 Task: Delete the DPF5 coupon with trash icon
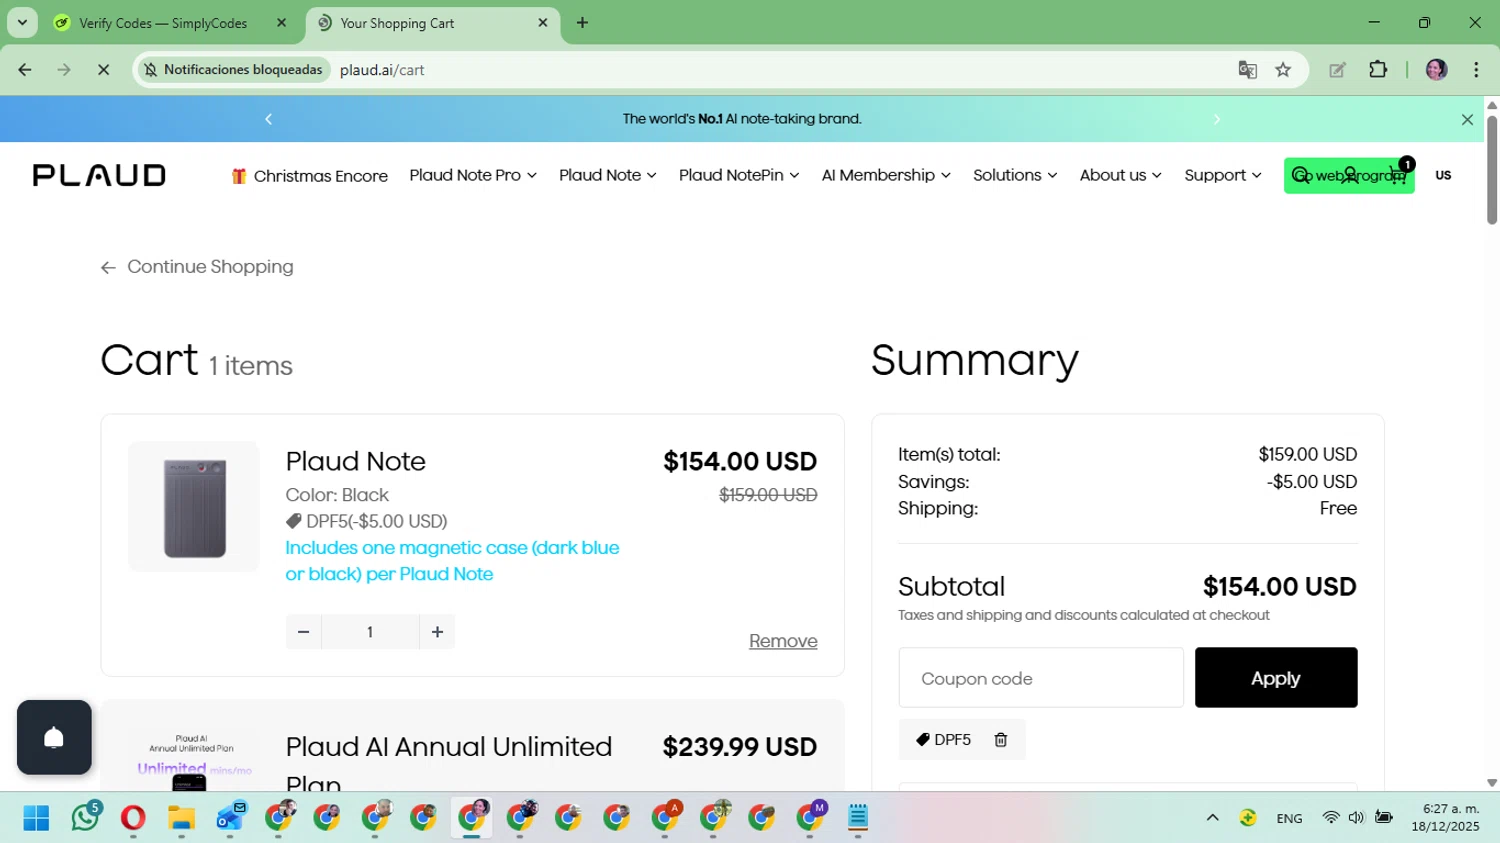click(x=1001, y=740)
